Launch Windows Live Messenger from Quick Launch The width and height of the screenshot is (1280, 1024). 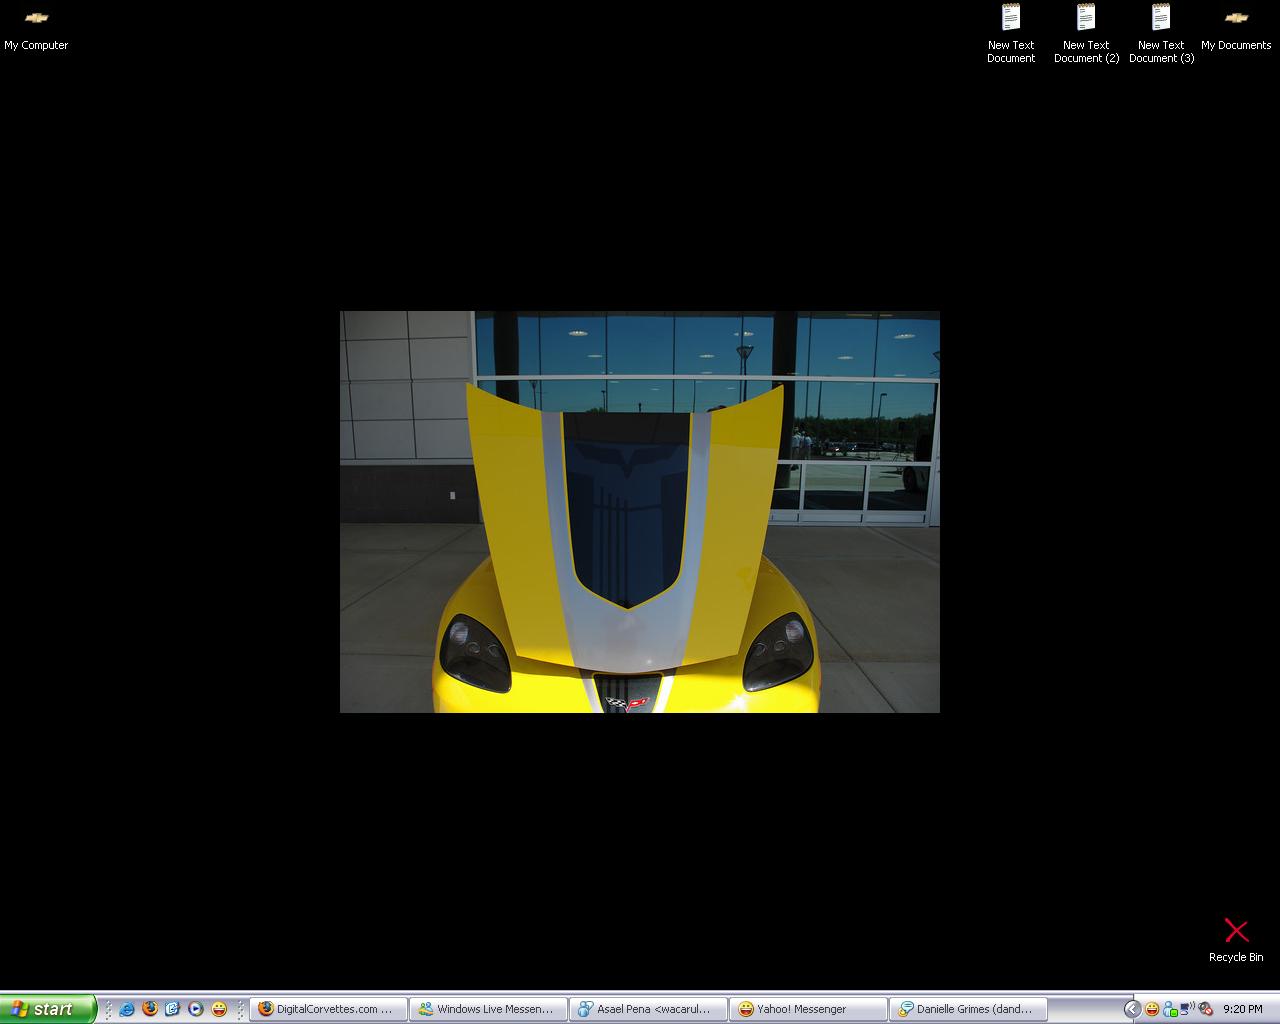coord(172,1008)
